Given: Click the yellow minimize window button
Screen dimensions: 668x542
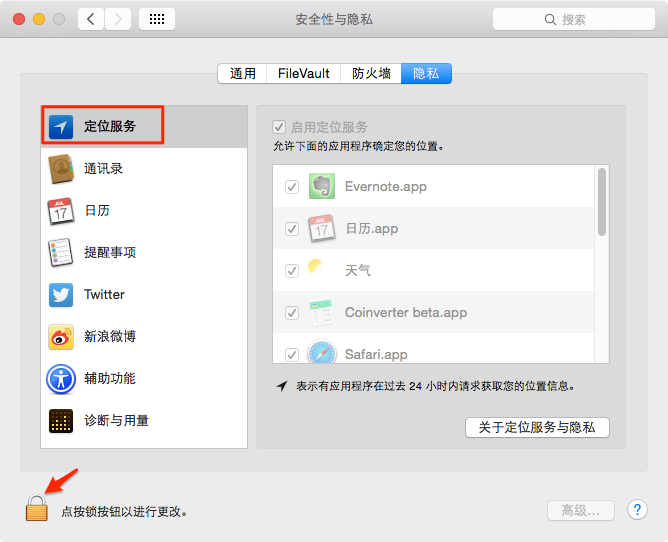Looking at the screenshot, I should tap(39, 19).
